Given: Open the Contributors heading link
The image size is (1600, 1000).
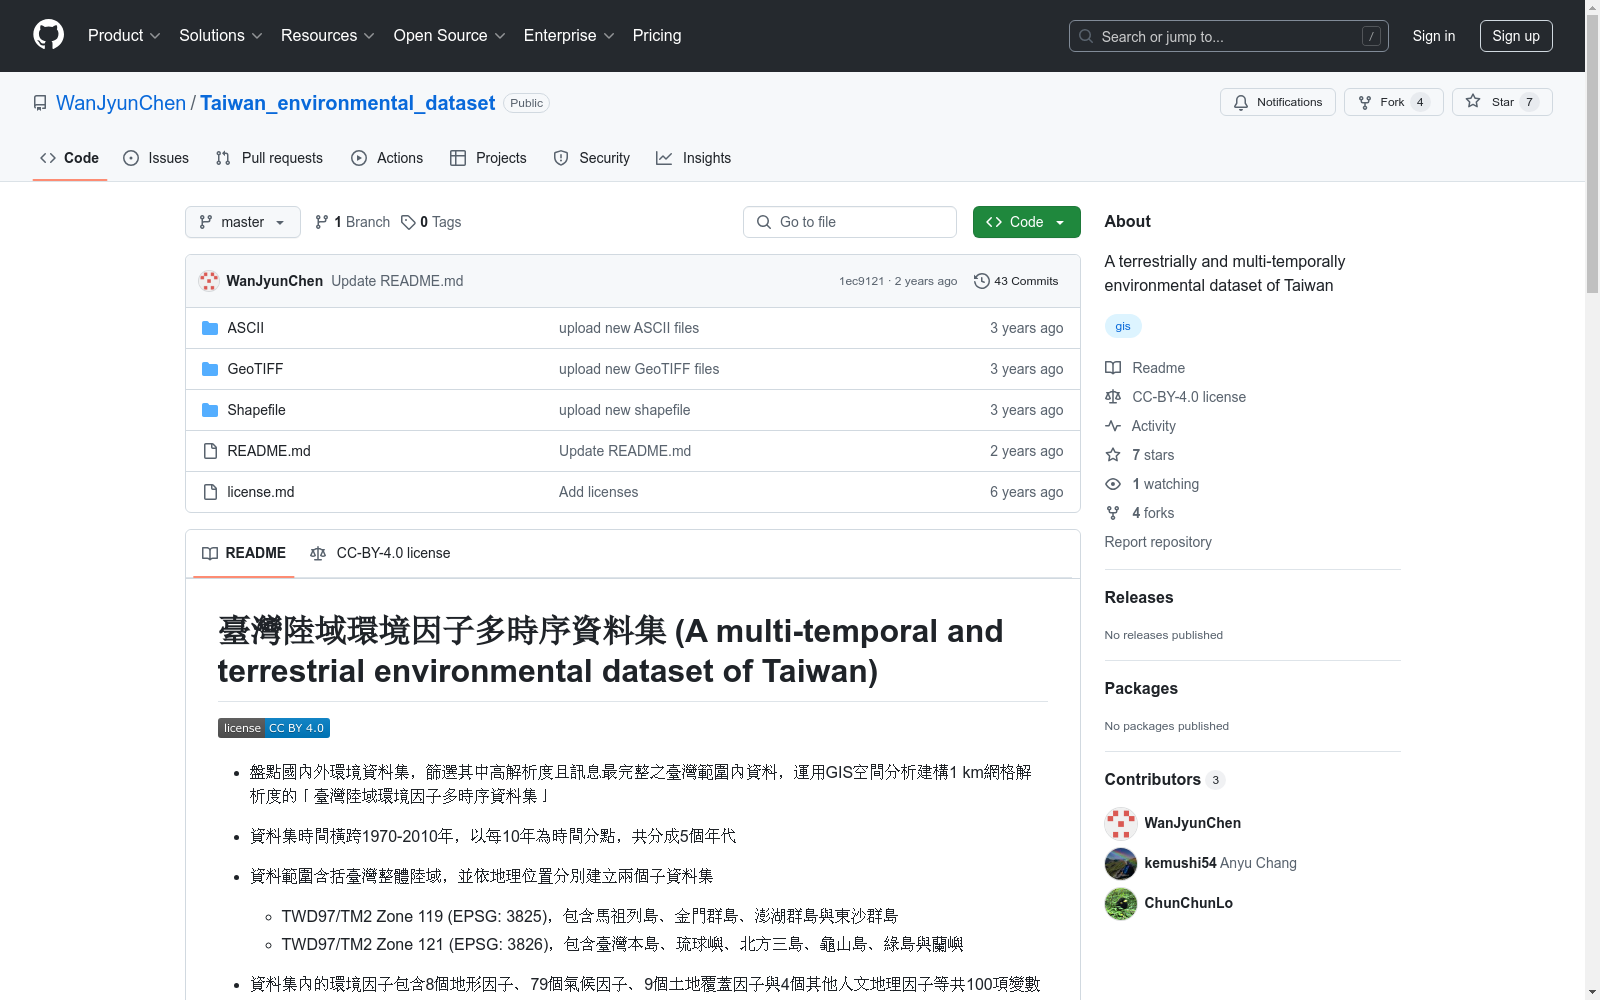Looking at the screenshot, I should (1165, 779).
